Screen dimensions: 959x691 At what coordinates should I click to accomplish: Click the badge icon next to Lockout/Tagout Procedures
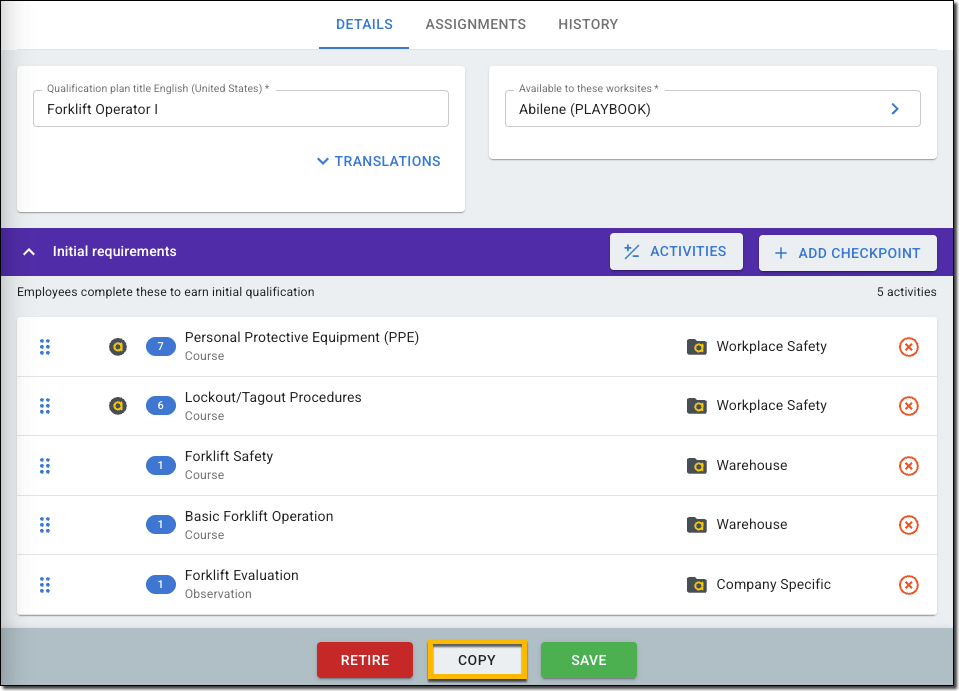[118, 406]
